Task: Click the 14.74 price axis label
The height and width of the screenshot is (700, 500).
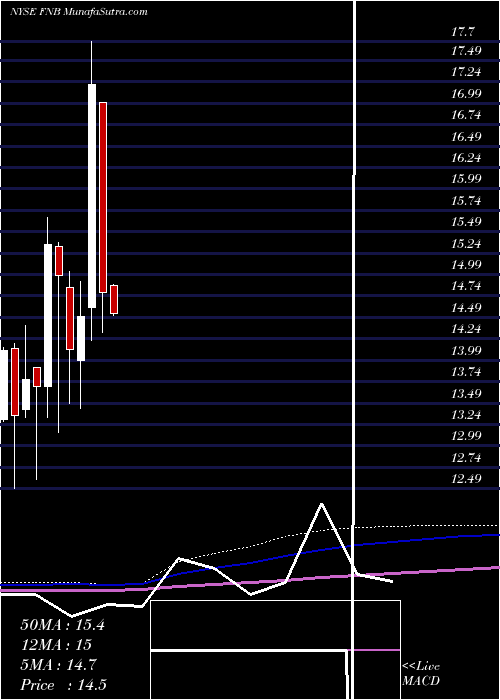Action: [466, 286]
